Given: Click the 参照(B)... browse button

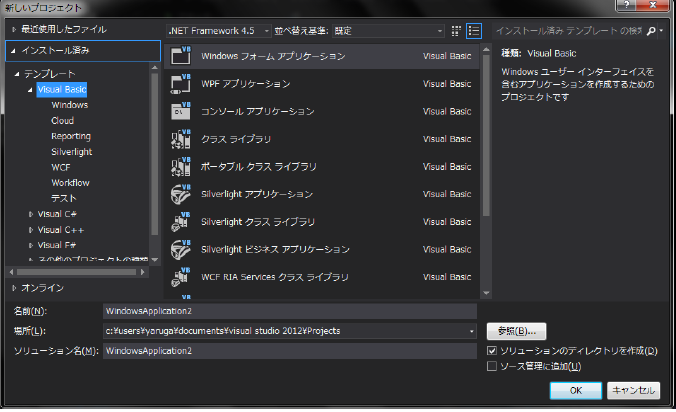Looking at the screenshot, I should tap(515, 330).
